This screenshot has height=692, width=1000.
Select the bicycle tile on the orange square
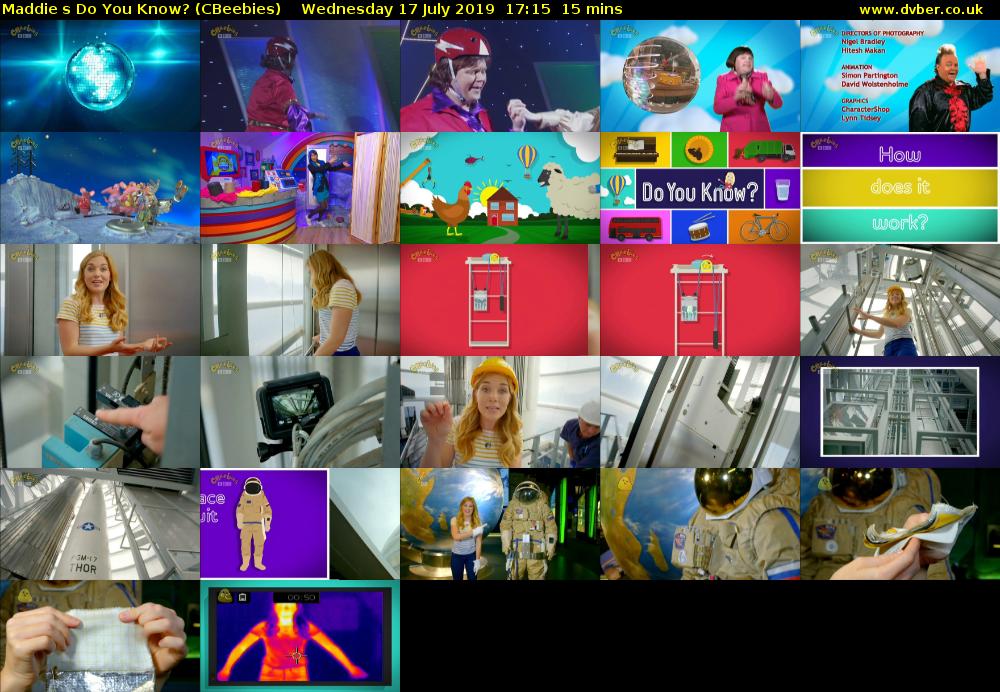pos(764,227)
